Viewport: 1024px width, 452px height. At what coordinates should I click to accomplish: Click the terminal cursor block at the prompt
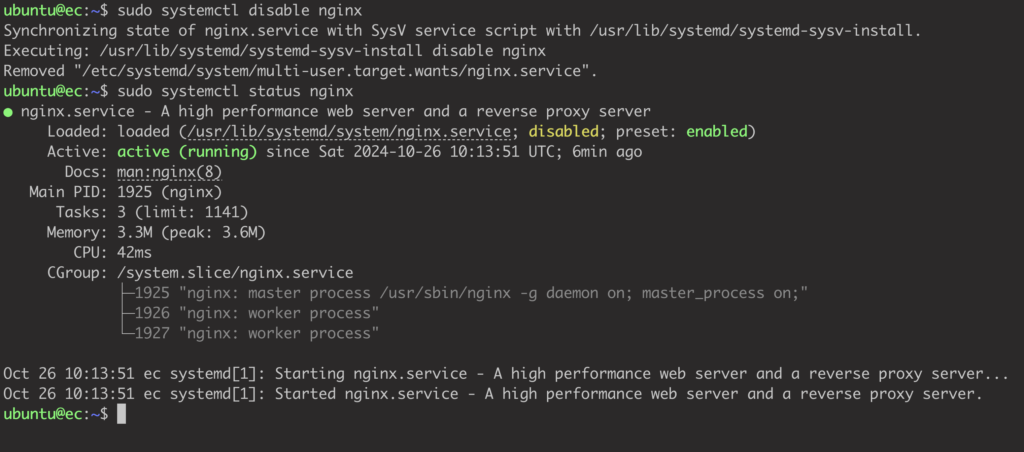(121, 414)
